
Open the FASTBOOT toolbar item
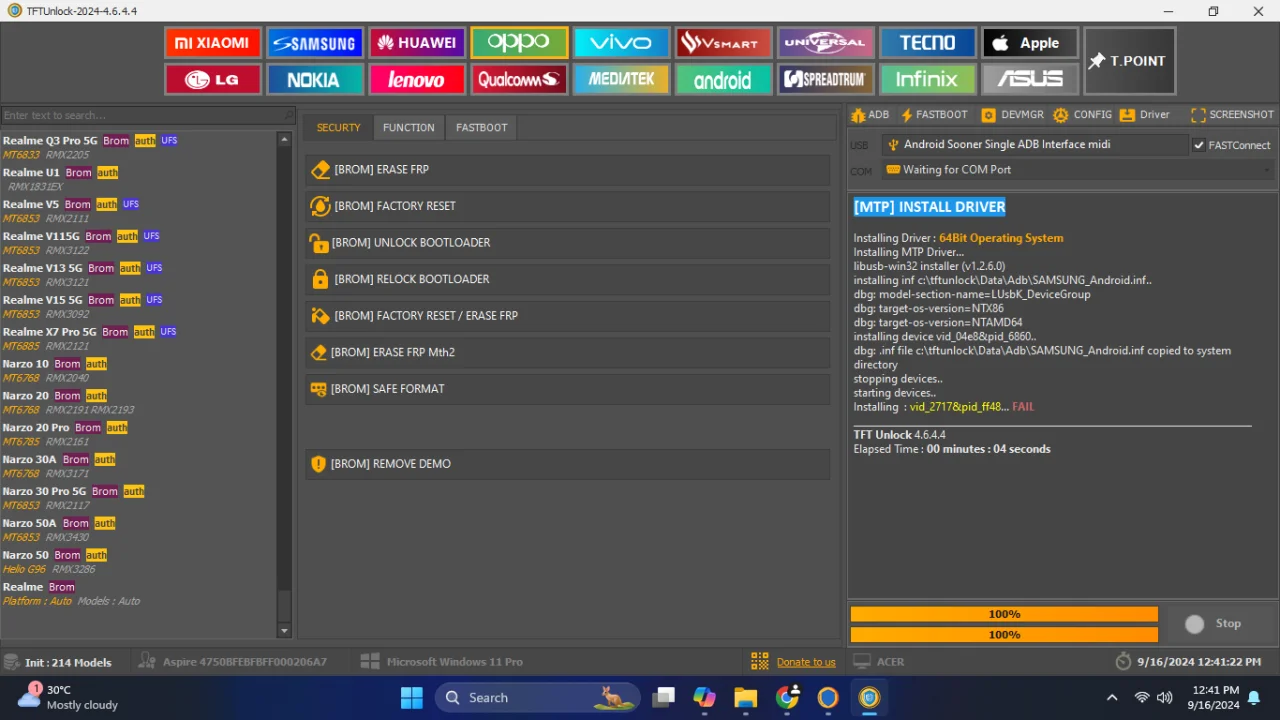pos(935,115)
